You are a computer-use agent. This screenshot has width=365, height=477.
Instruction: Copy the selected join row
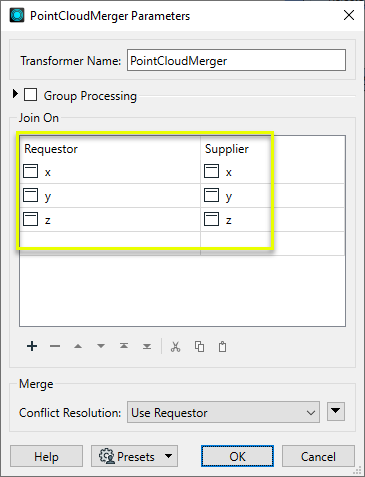199,347
